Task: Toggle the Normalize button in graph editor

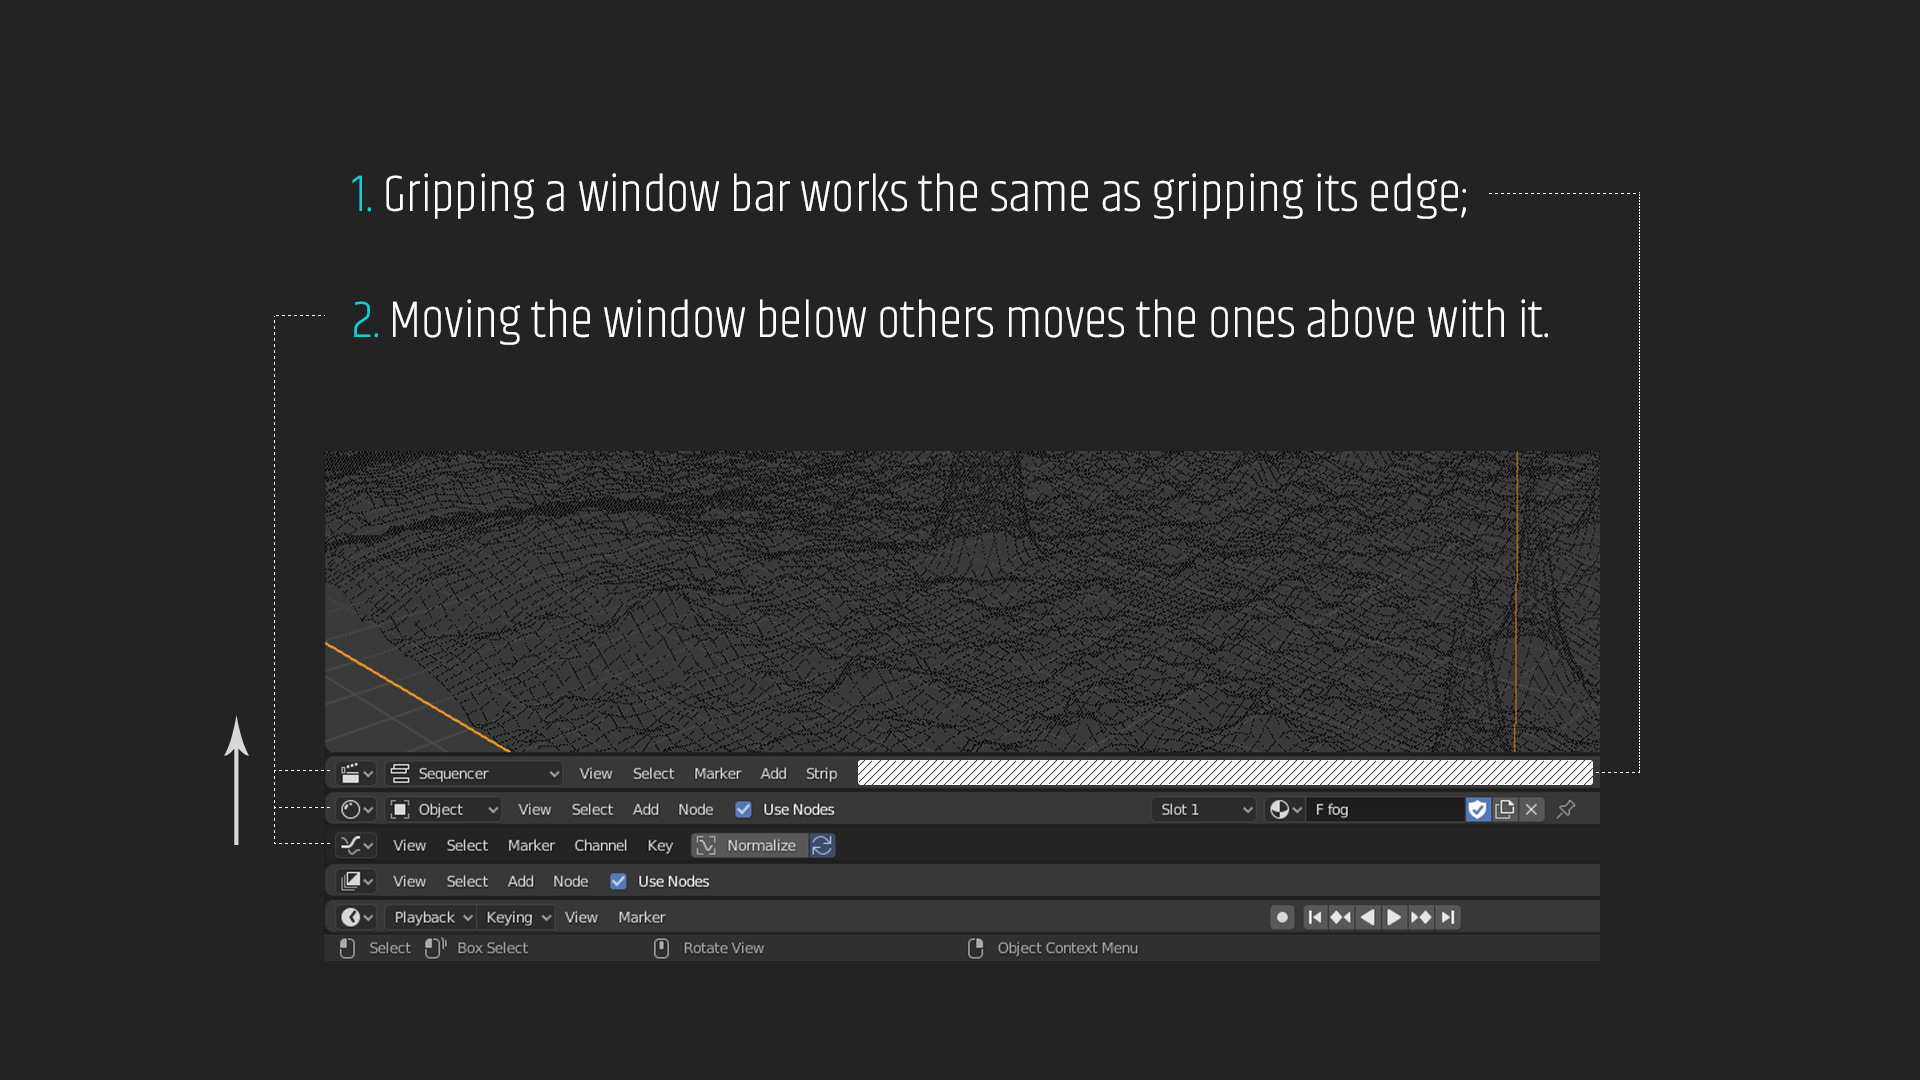Action: point(749,845)
